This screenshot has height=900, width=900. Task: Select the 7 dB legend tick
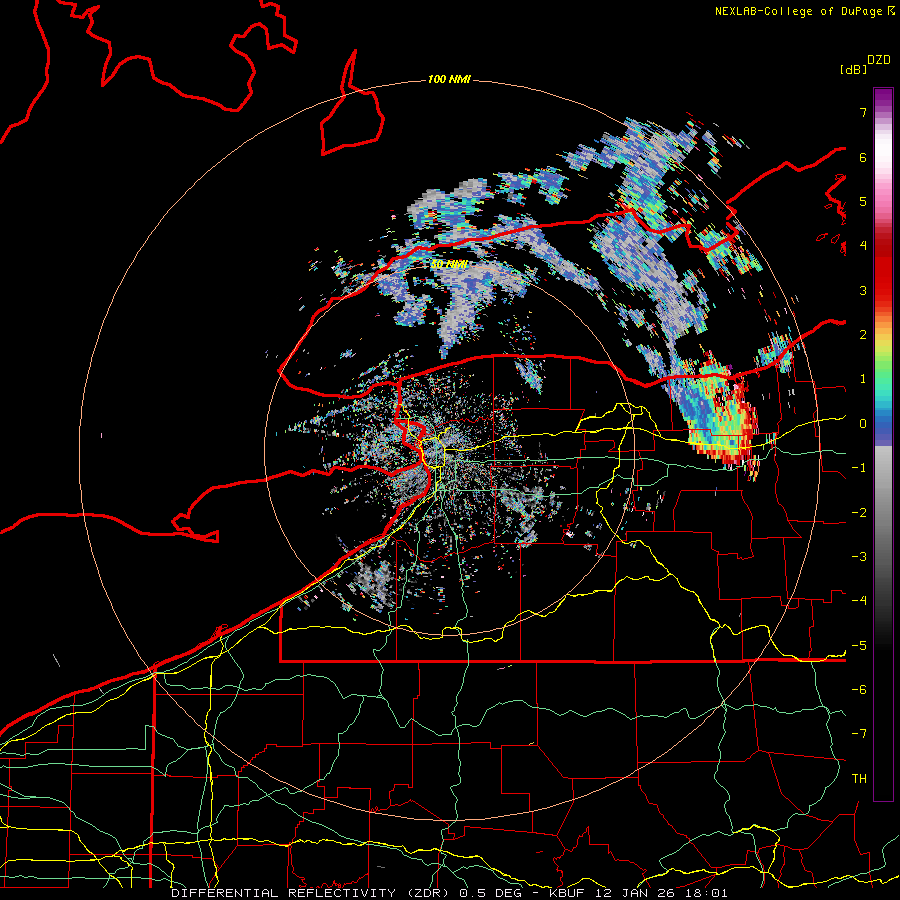863,112
